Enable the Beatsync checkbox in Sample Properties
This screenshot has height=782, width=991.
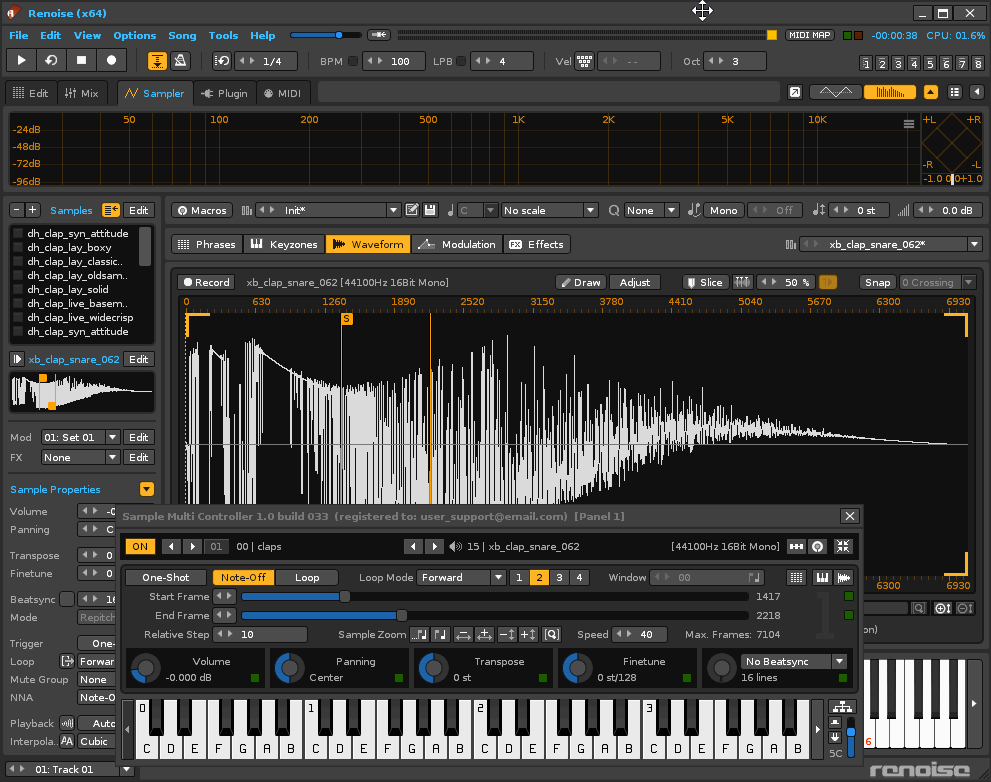[66, 599]
